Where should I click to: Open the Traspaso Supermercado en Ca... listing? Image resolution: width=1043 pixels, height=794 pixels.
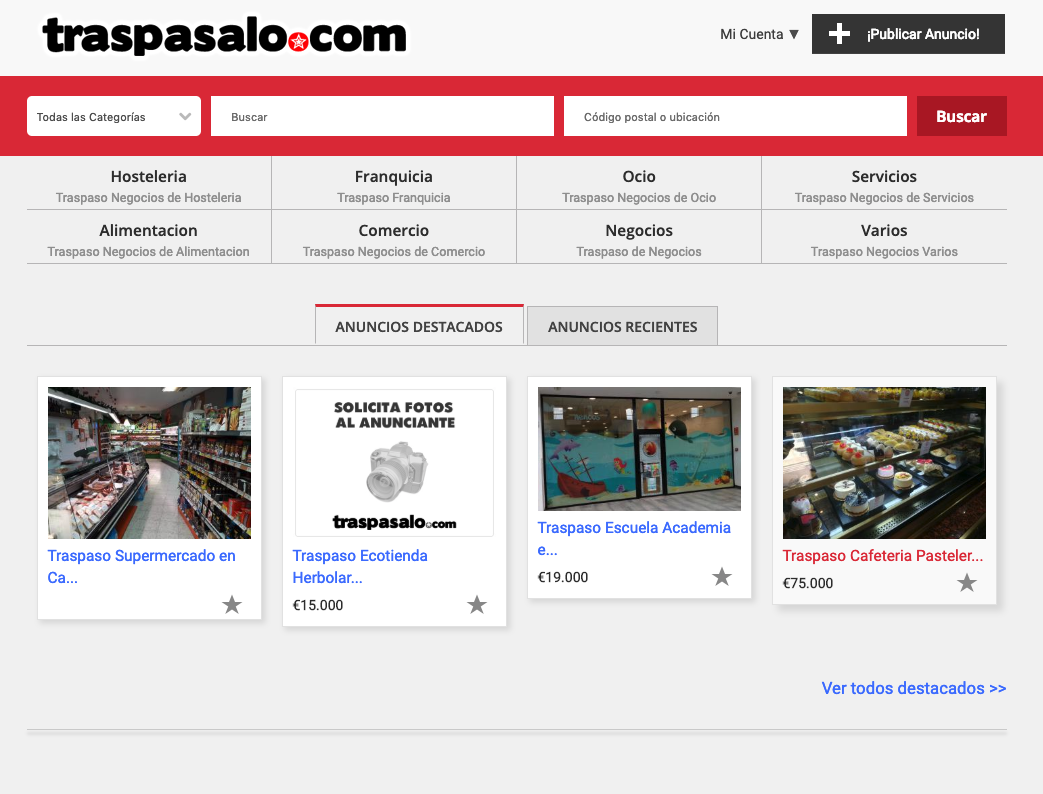[141, 567]
